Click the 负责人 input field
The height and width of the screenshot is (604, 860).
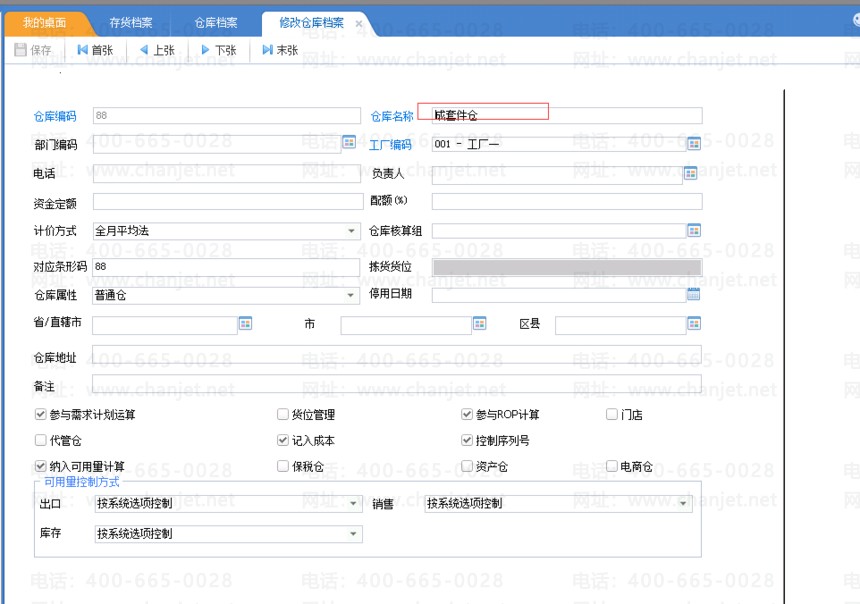[557, 175]
